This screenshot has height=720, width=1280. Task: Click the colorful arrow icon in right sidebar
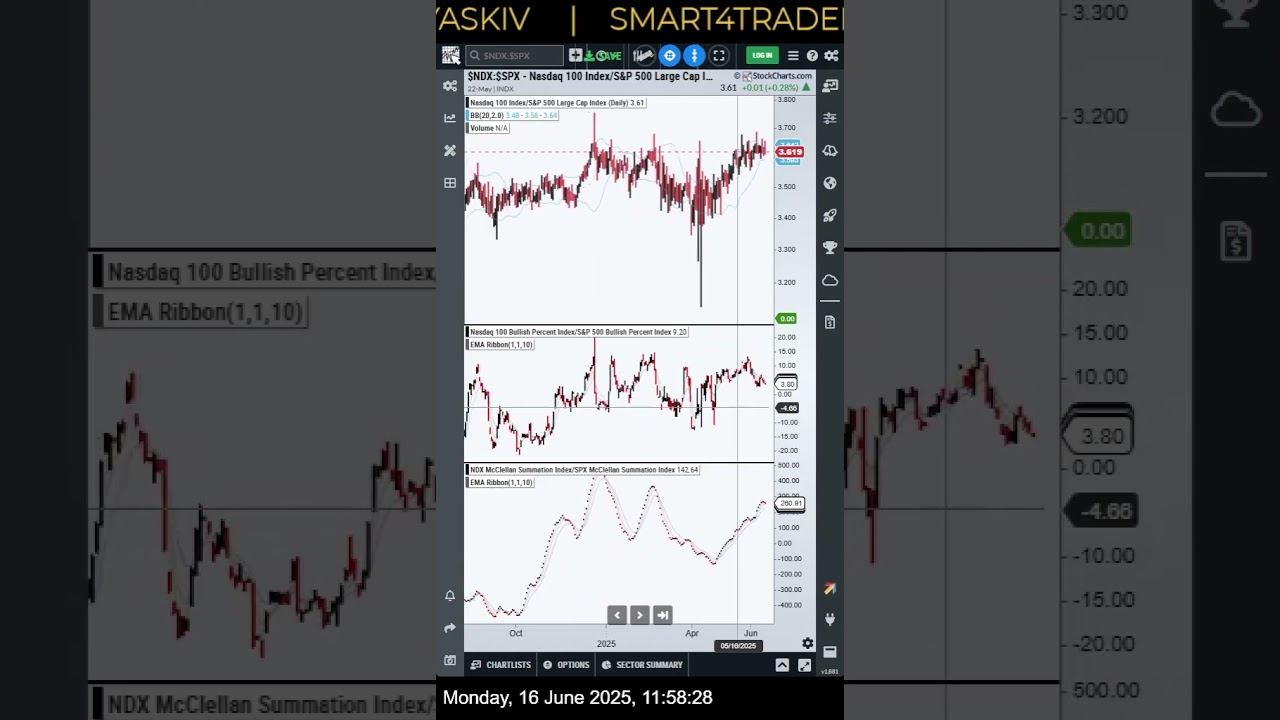(830, 589)
